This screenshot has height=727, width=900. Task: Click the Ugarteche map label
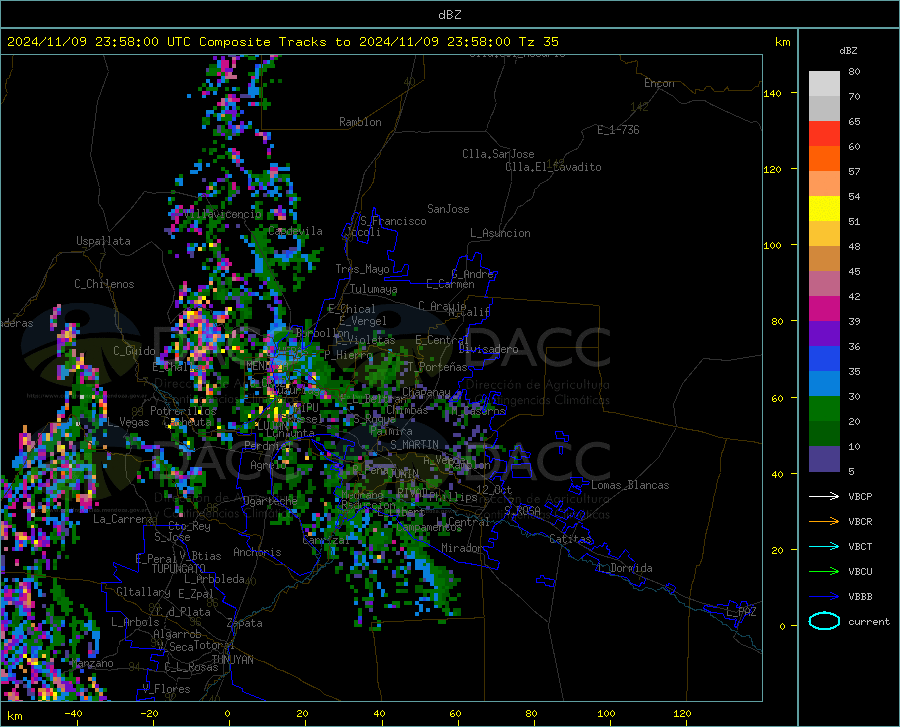point(270,500)
